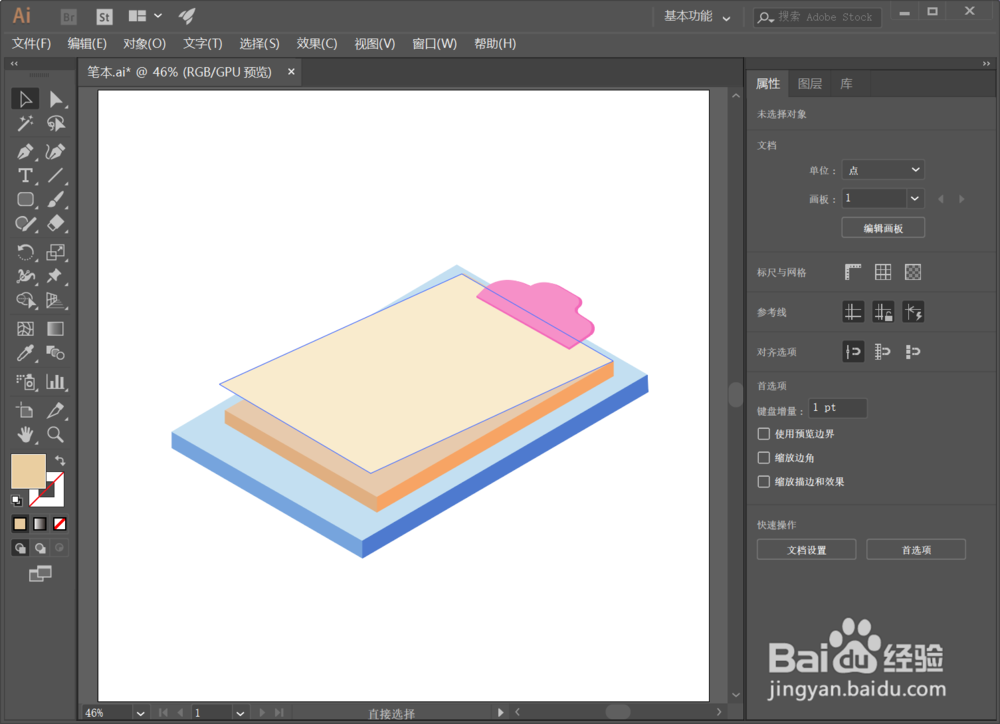Swap fill and stroke colors
Image resolution: width=1000 pixels, height=724 pixels.
60,461
